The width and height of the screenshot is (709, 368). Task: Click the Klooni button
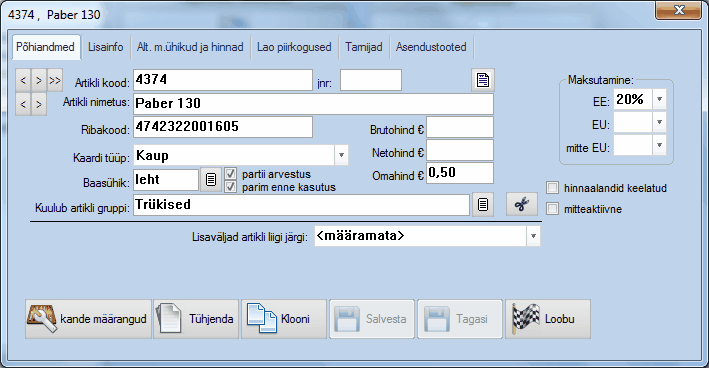click(x=284, y=319)
